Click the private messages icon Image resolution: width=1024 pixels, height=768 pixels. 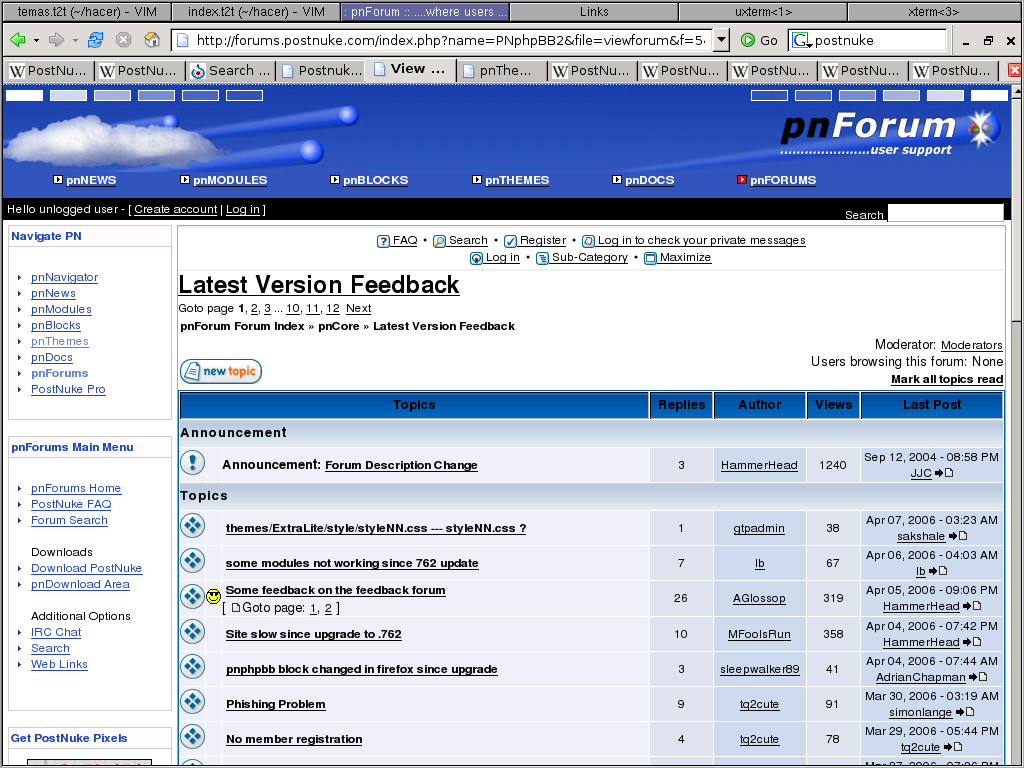pos(588,241)
